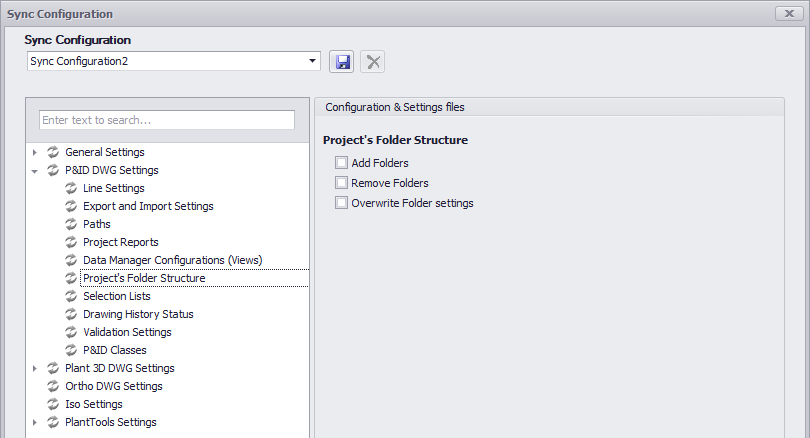Select P&ID DWG Settings tree item
This screenshot has height=438, width=810.
pyautogui.click(x=112, y=170)
